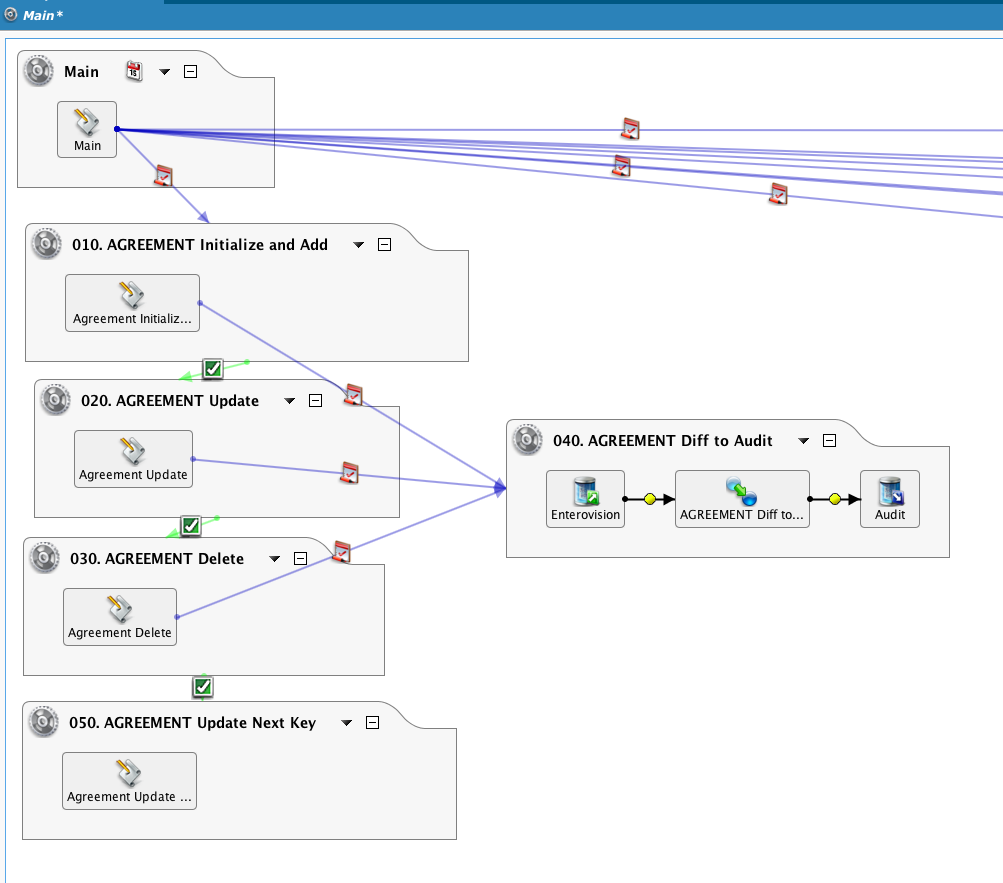Click the schedule calendar icon on Main
Image resolution: width=1003 pixels, height=883 pixels.
135,71
